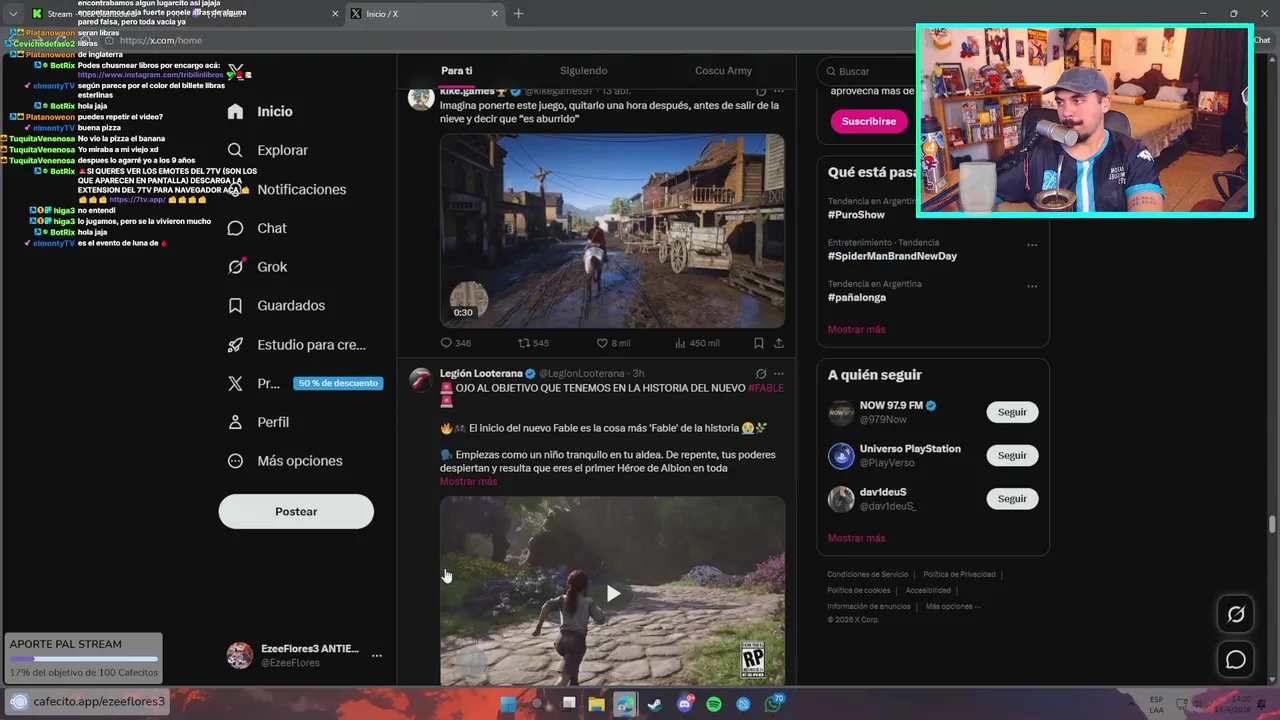
Task: Switch to the Para ti tab
Action: pos(456,71)
